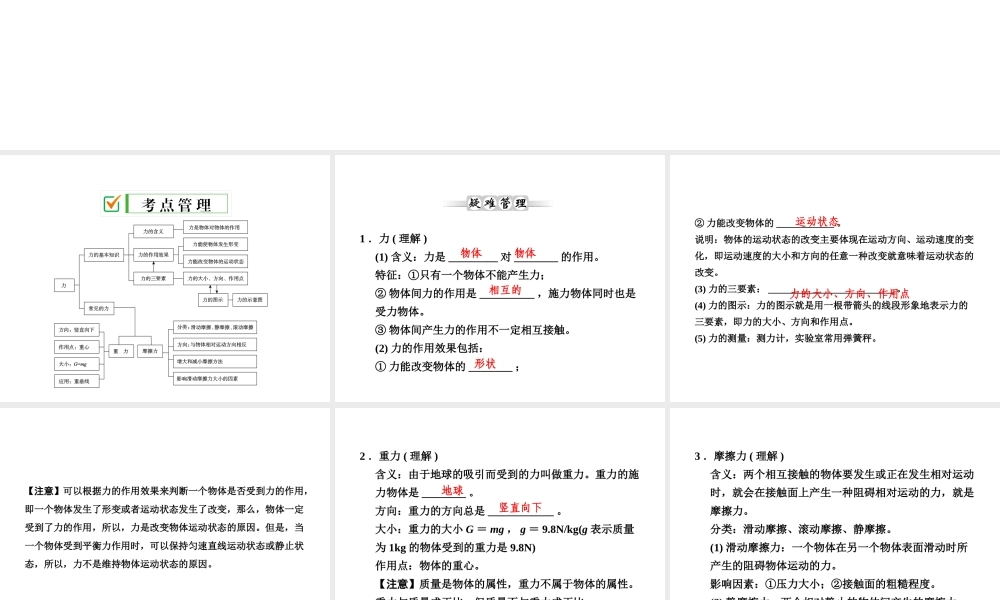Click the red answer 竖直向下
The width and height of the screenshot is (1000, 600).
[520, 508]
